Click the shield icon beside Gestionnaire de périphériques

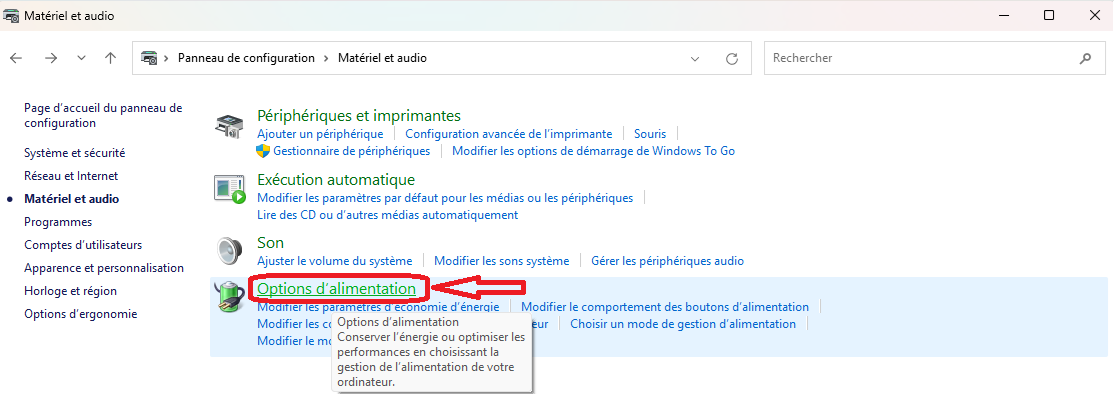point(264,151)
